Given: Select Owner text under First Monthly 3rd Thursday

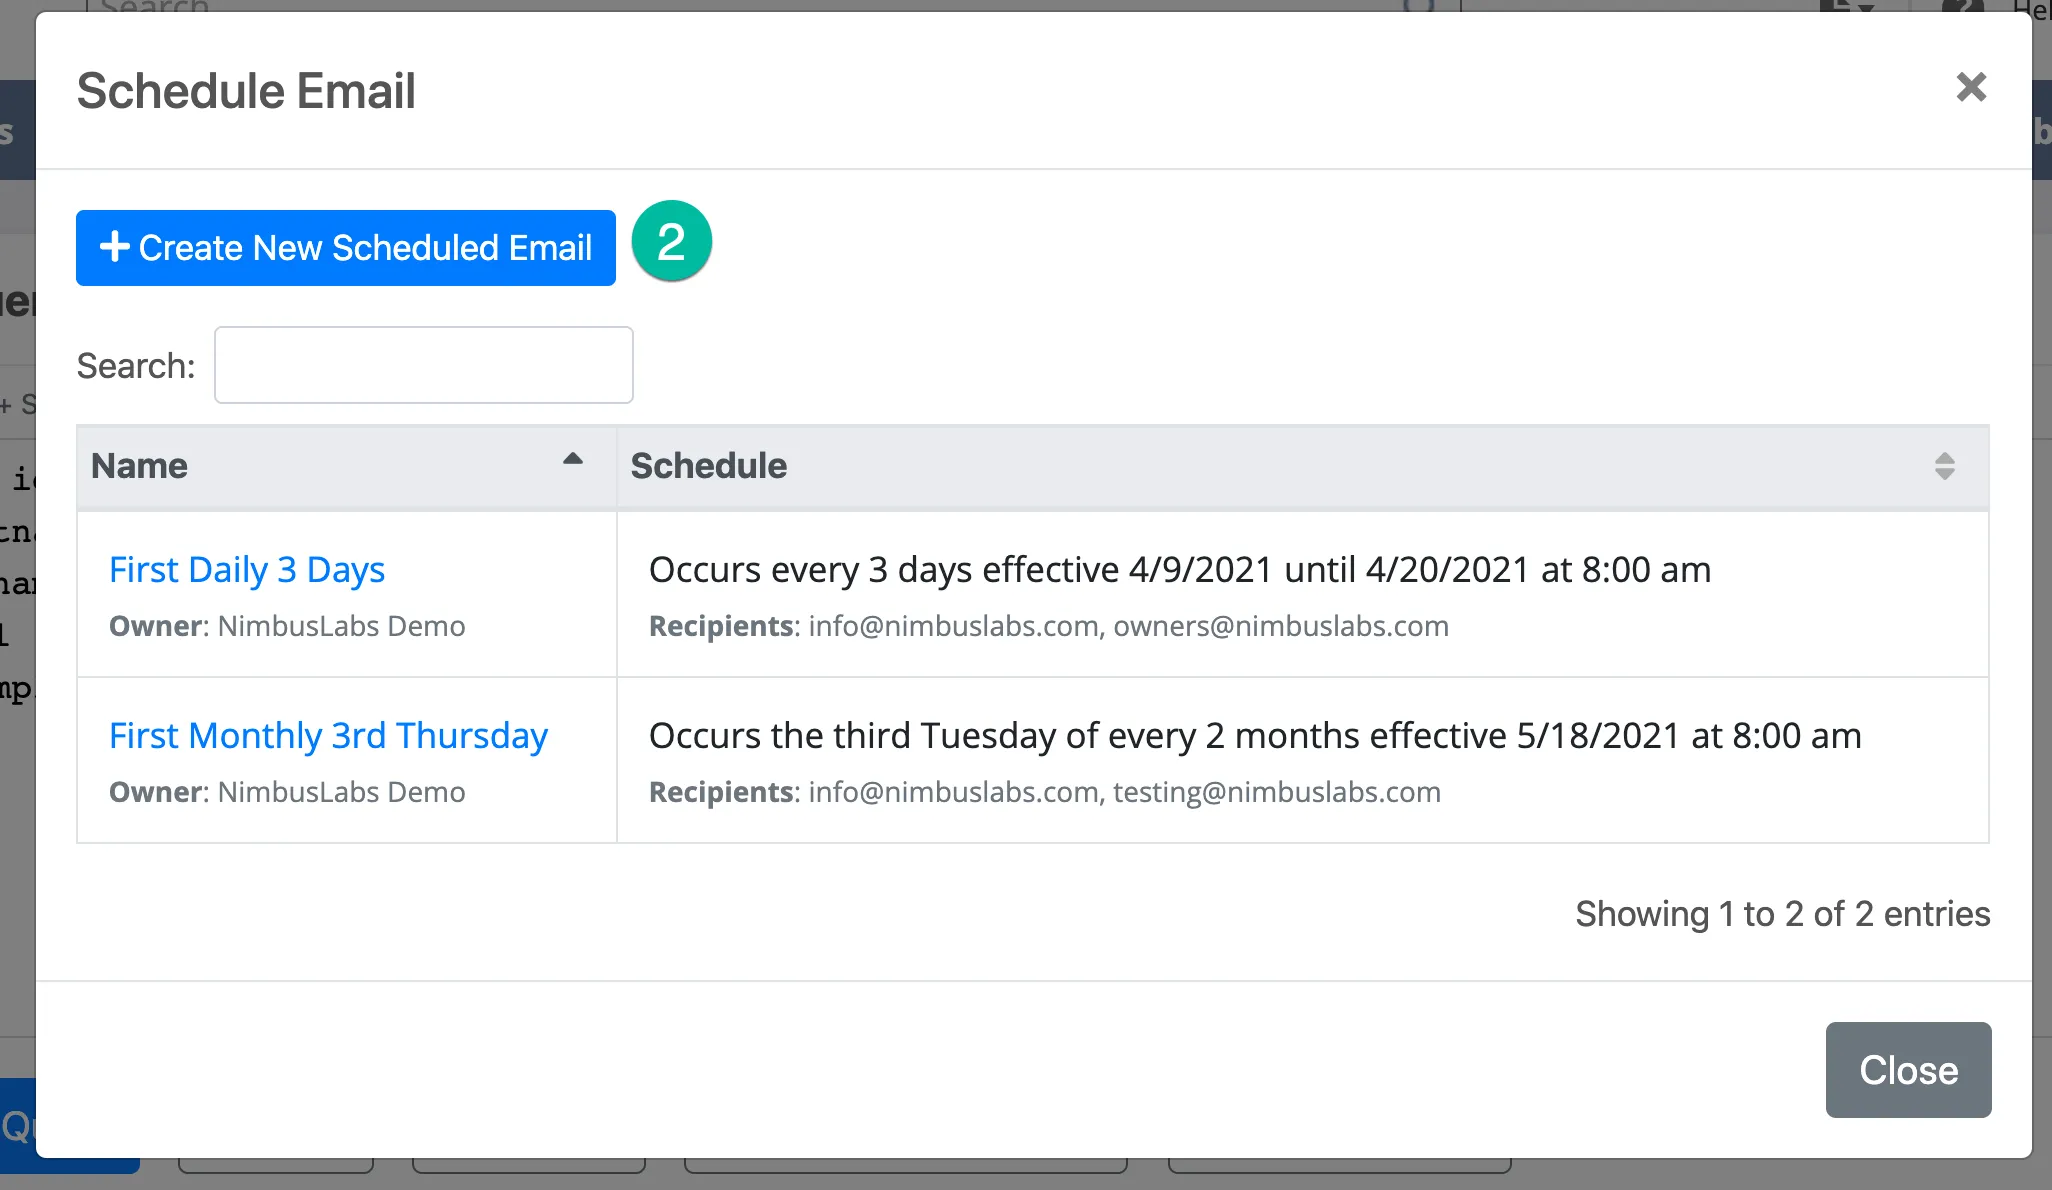Looking at the screenshot, I should coord(287,792).
